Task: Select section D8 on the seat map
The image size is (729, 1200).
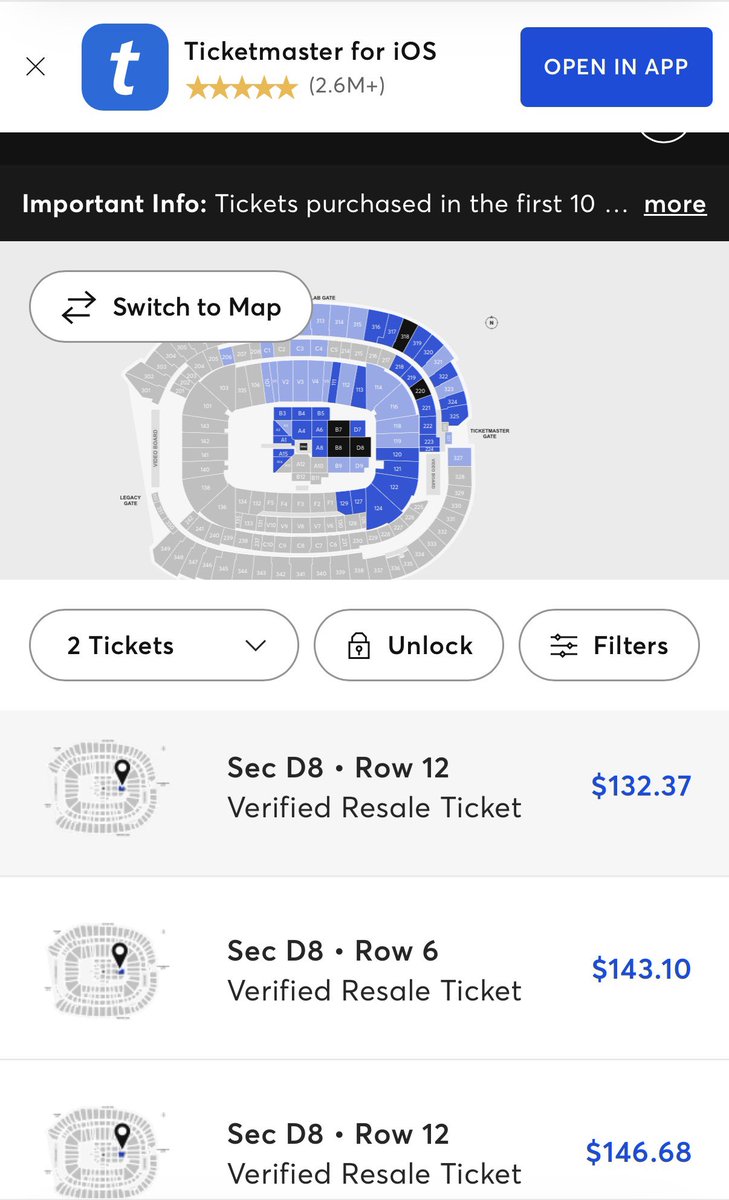Action: [x=360, y=447]
